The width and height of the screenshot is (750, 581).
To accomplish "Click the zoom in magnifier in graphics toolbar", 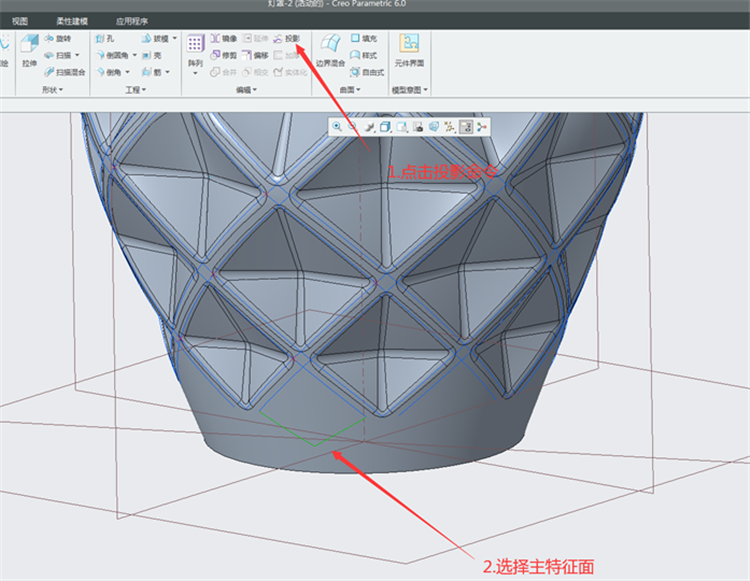I will (x=337, y=127).
